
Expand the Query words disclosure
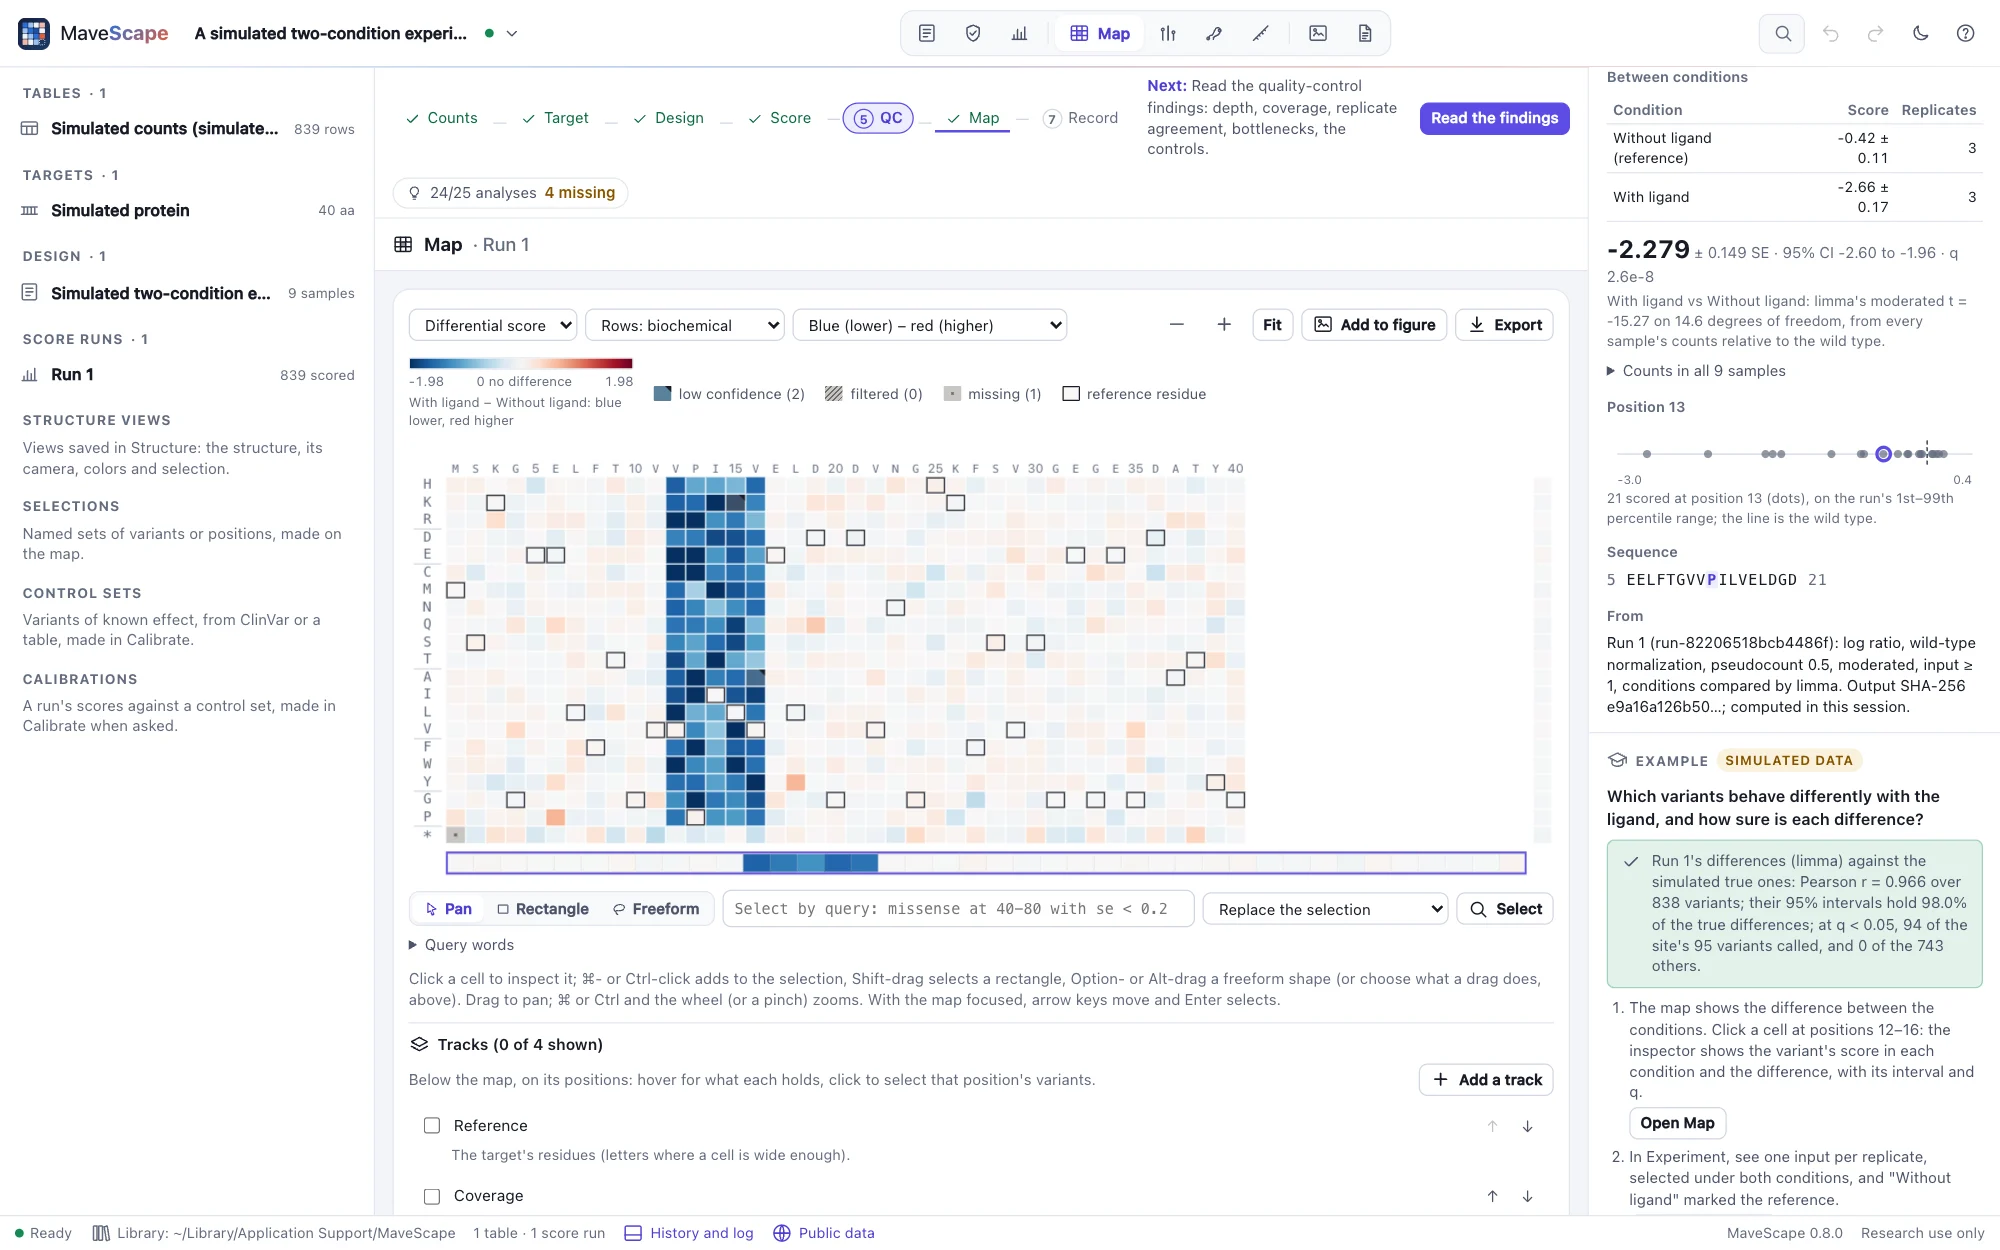(x=462, y=945)
